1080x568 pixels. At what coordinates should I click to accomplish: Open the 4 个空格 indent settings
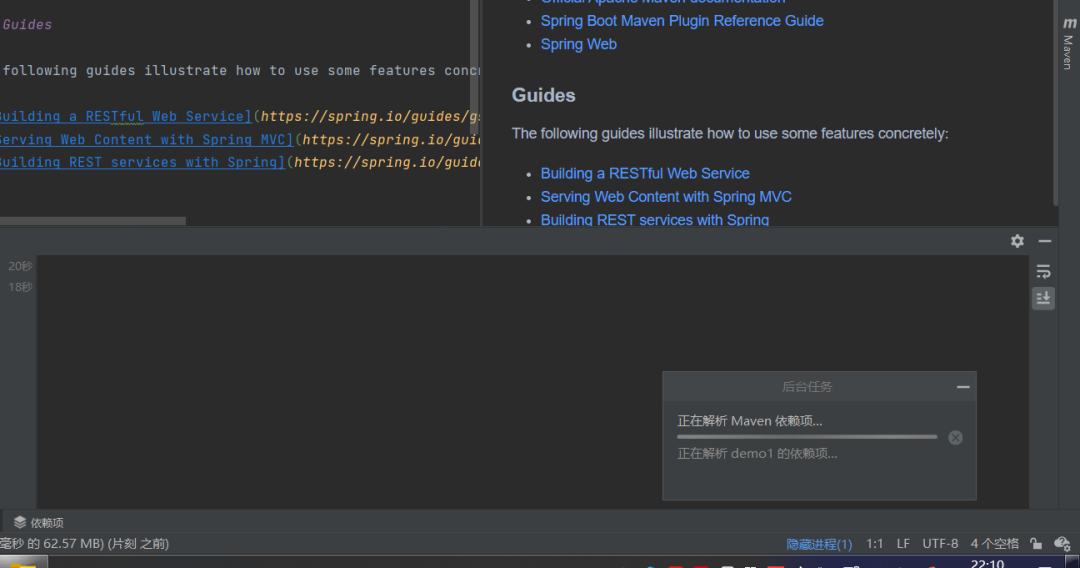[x=995, y=544]
